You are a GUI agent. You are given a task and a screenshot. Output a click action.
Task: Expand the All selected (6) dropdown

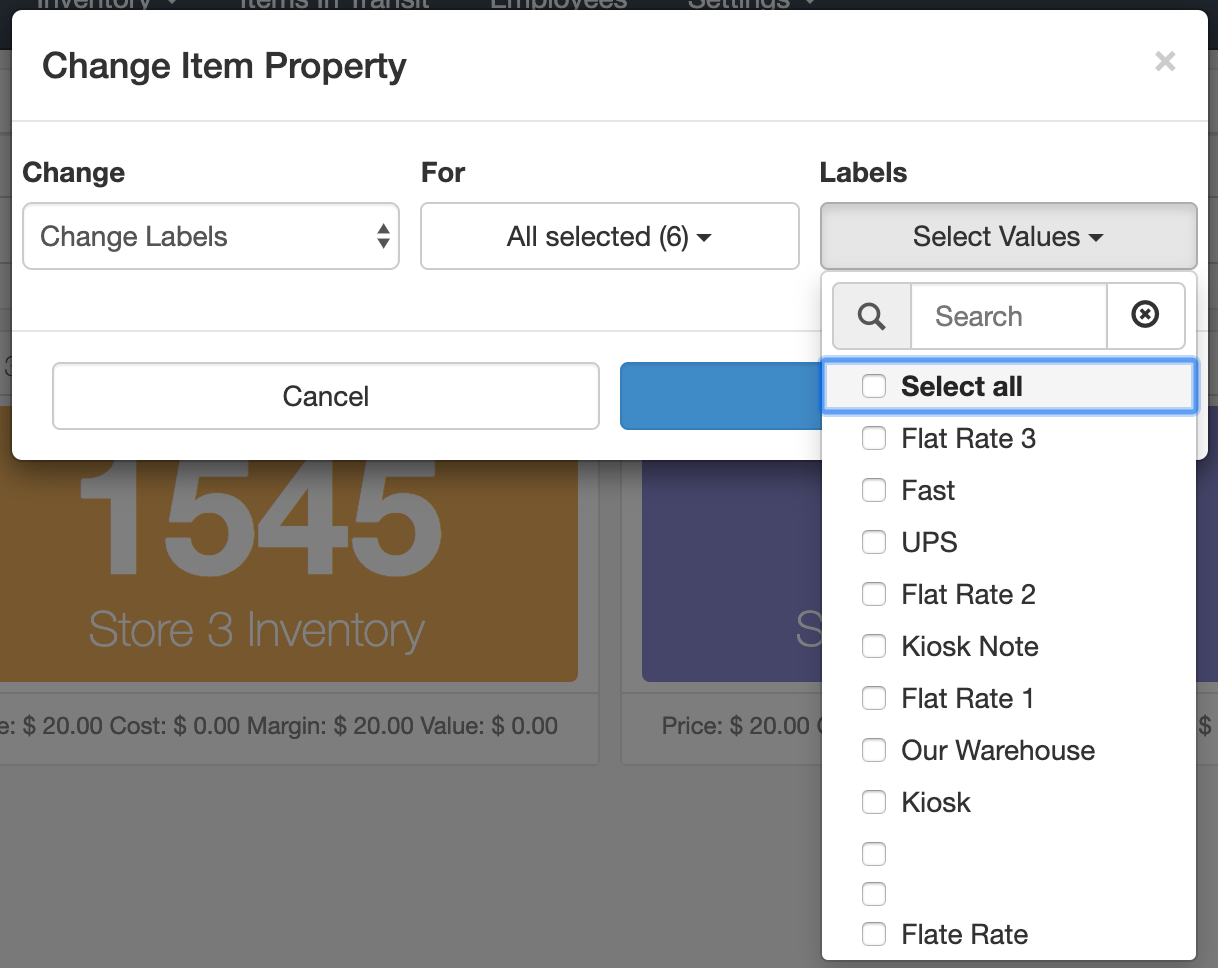[x=609, y=236]
